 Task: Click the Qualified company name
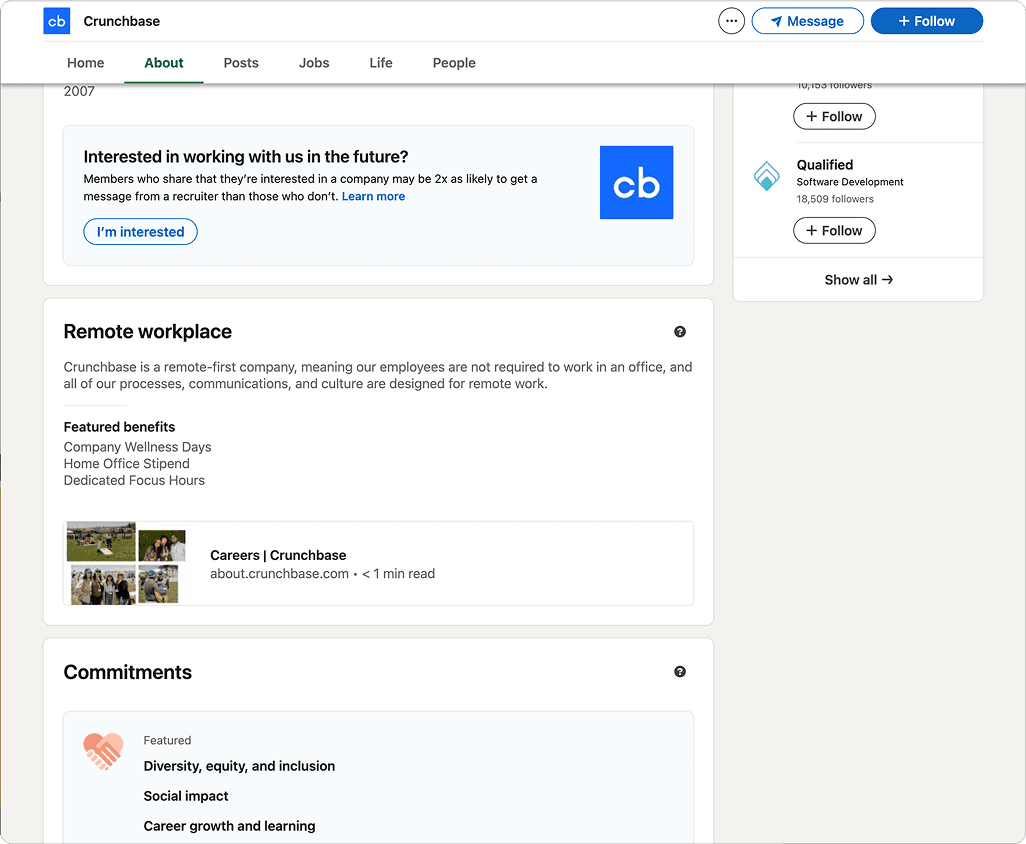824,165
